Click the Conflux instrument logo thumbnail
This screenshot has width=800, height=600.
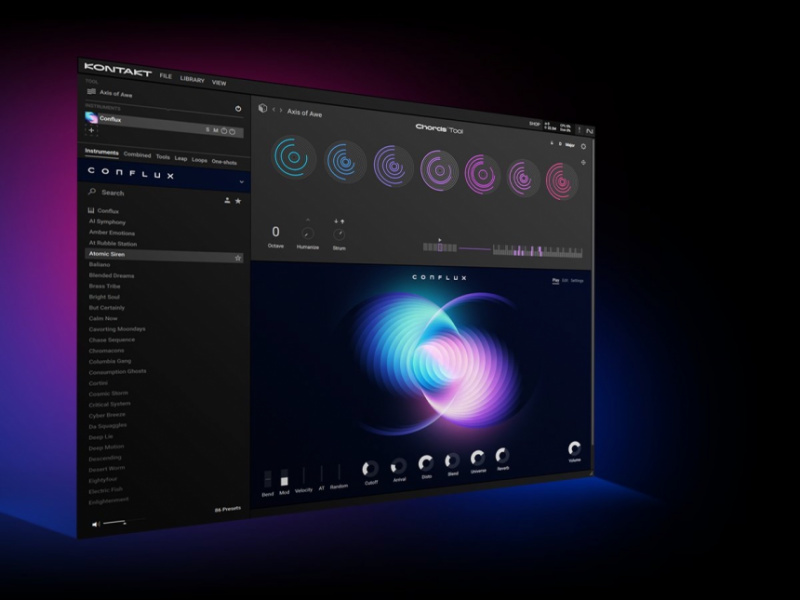pyautogui.click(x=91, y=119)
